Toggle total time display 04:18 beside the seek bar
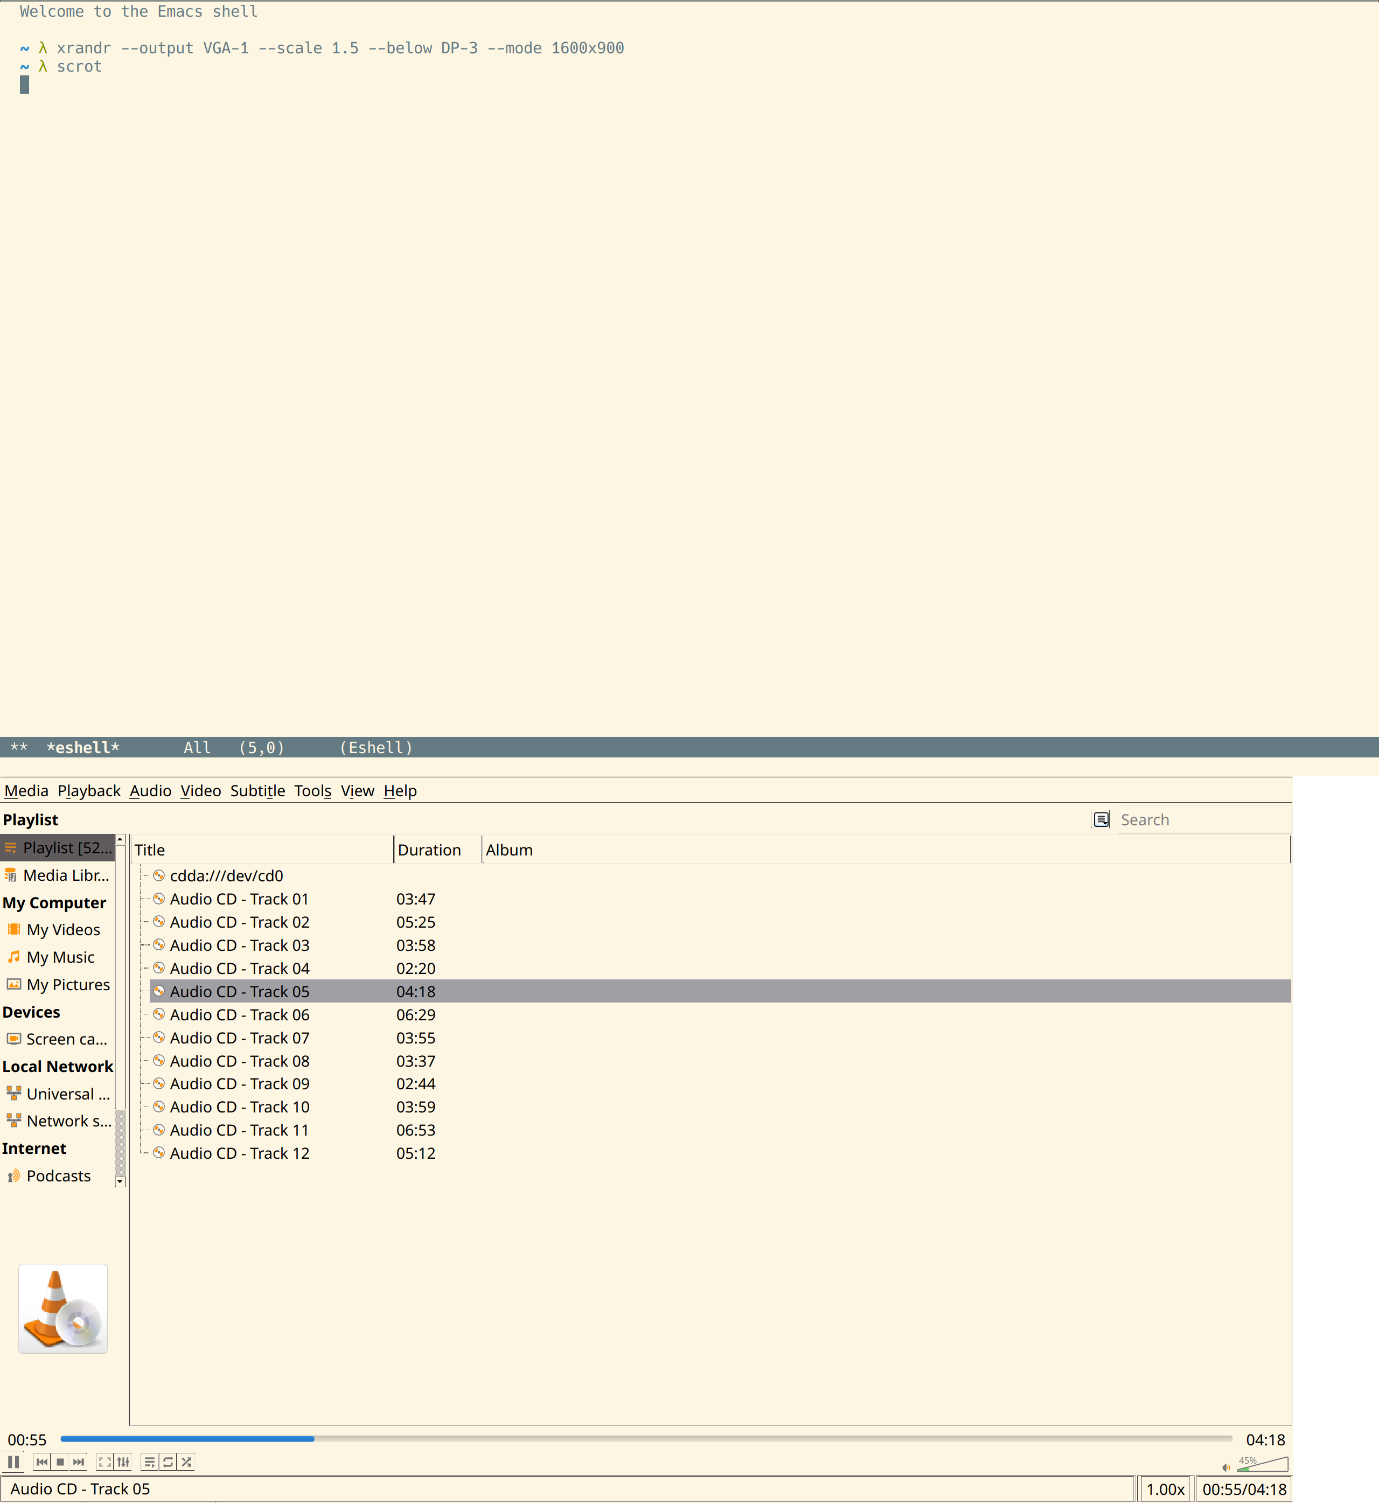This screenshot has height=1503, width=1379. point(1265,1440)
